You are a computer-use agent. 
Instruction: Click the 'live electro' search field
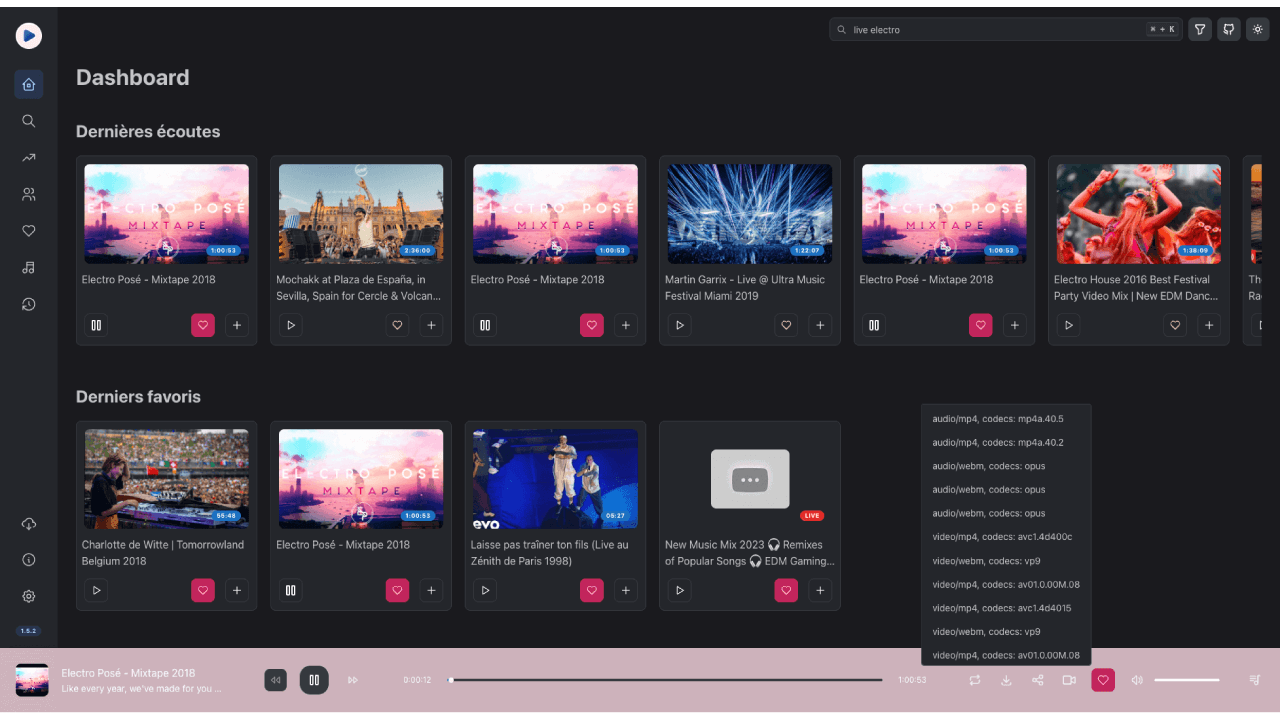tap(990, 30)
